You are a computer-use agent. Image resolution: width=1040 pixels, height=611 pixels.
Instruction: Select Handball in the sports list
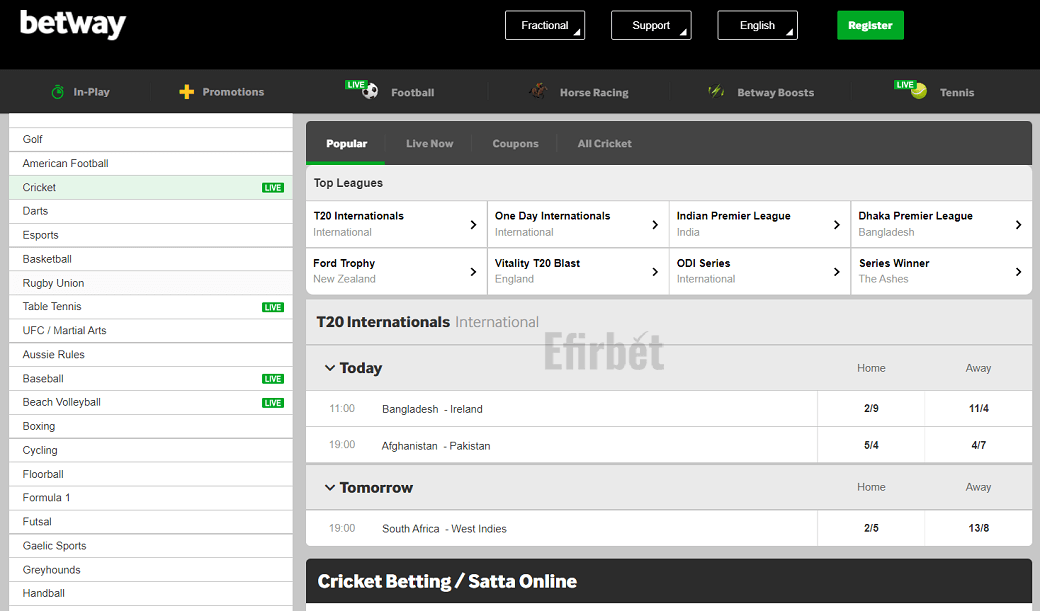coord(151,593)
